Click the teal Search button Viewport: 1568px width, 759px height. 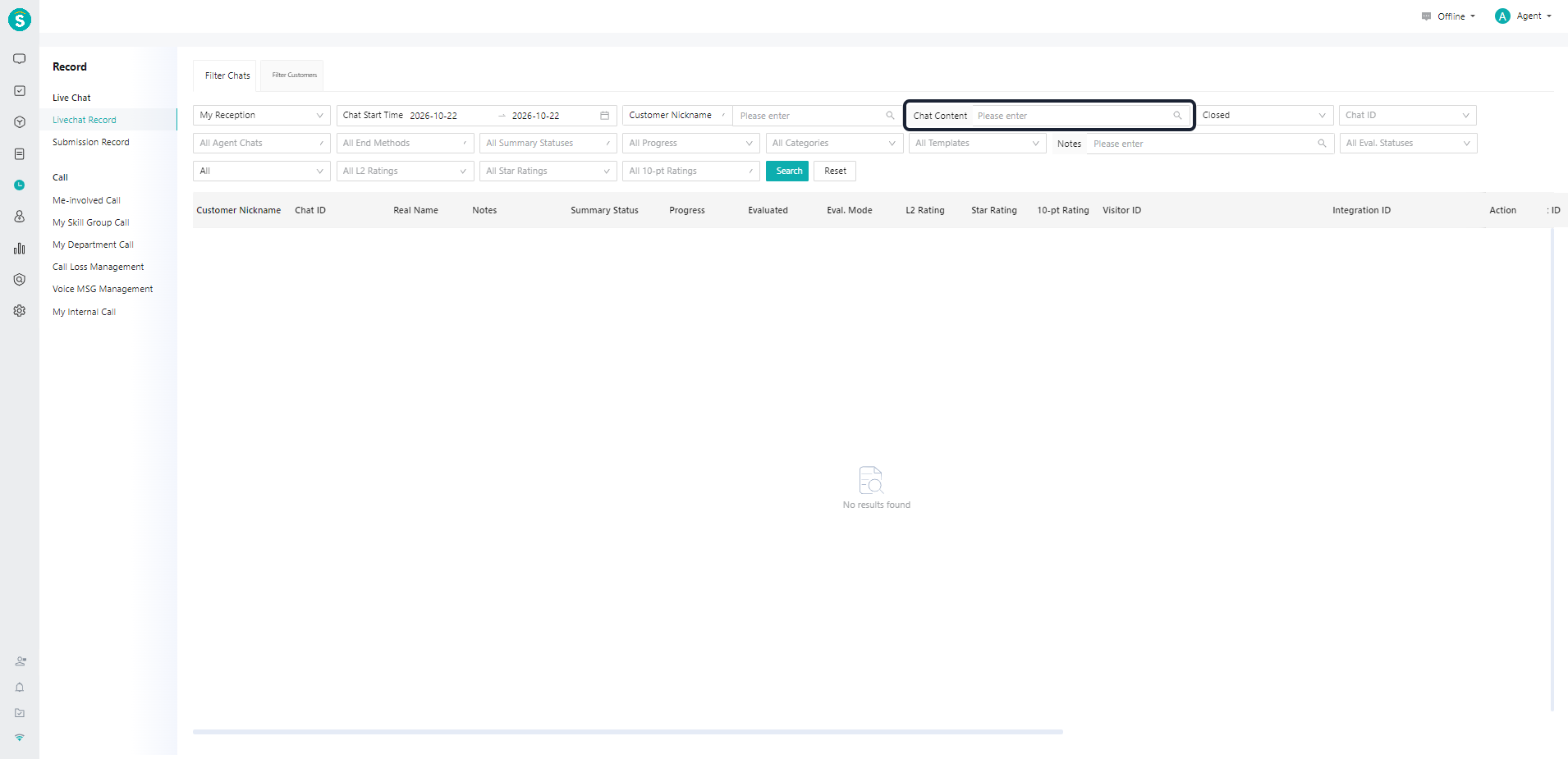pos(787,171)
